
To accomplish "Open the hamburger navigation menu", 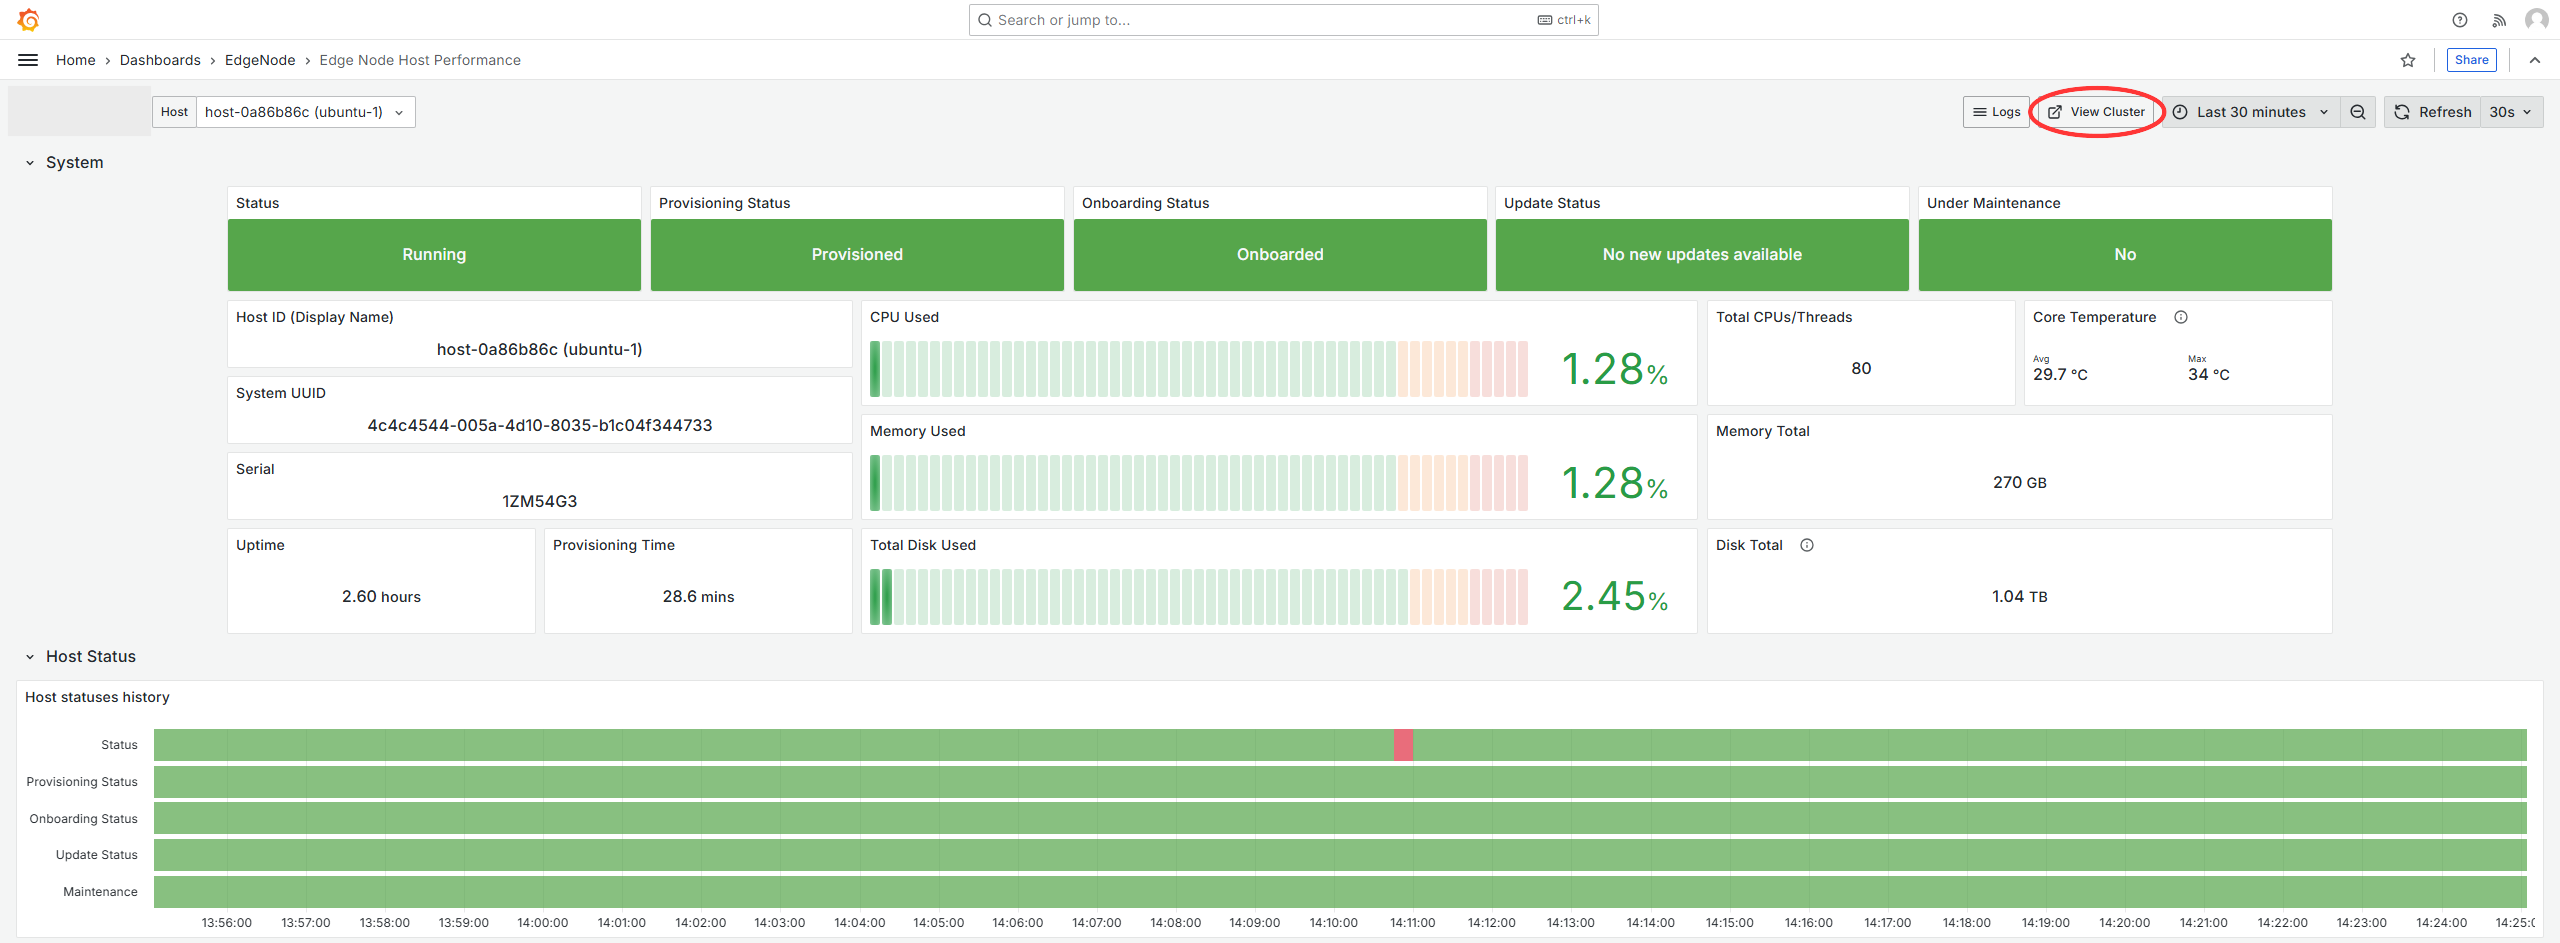I will tap(28, 60).
